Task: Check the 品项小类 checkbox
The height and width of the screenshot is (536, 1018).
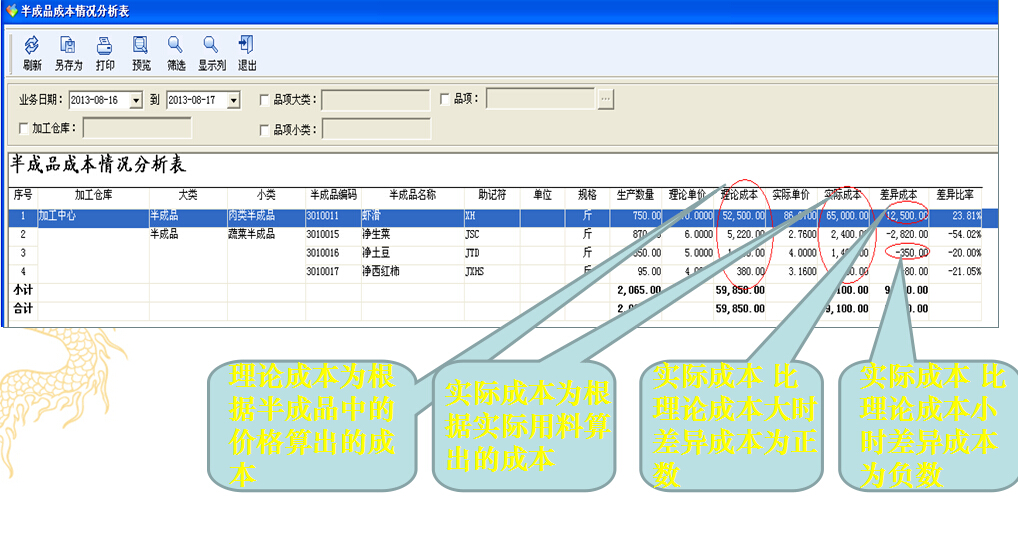Action: click(264, 129)
